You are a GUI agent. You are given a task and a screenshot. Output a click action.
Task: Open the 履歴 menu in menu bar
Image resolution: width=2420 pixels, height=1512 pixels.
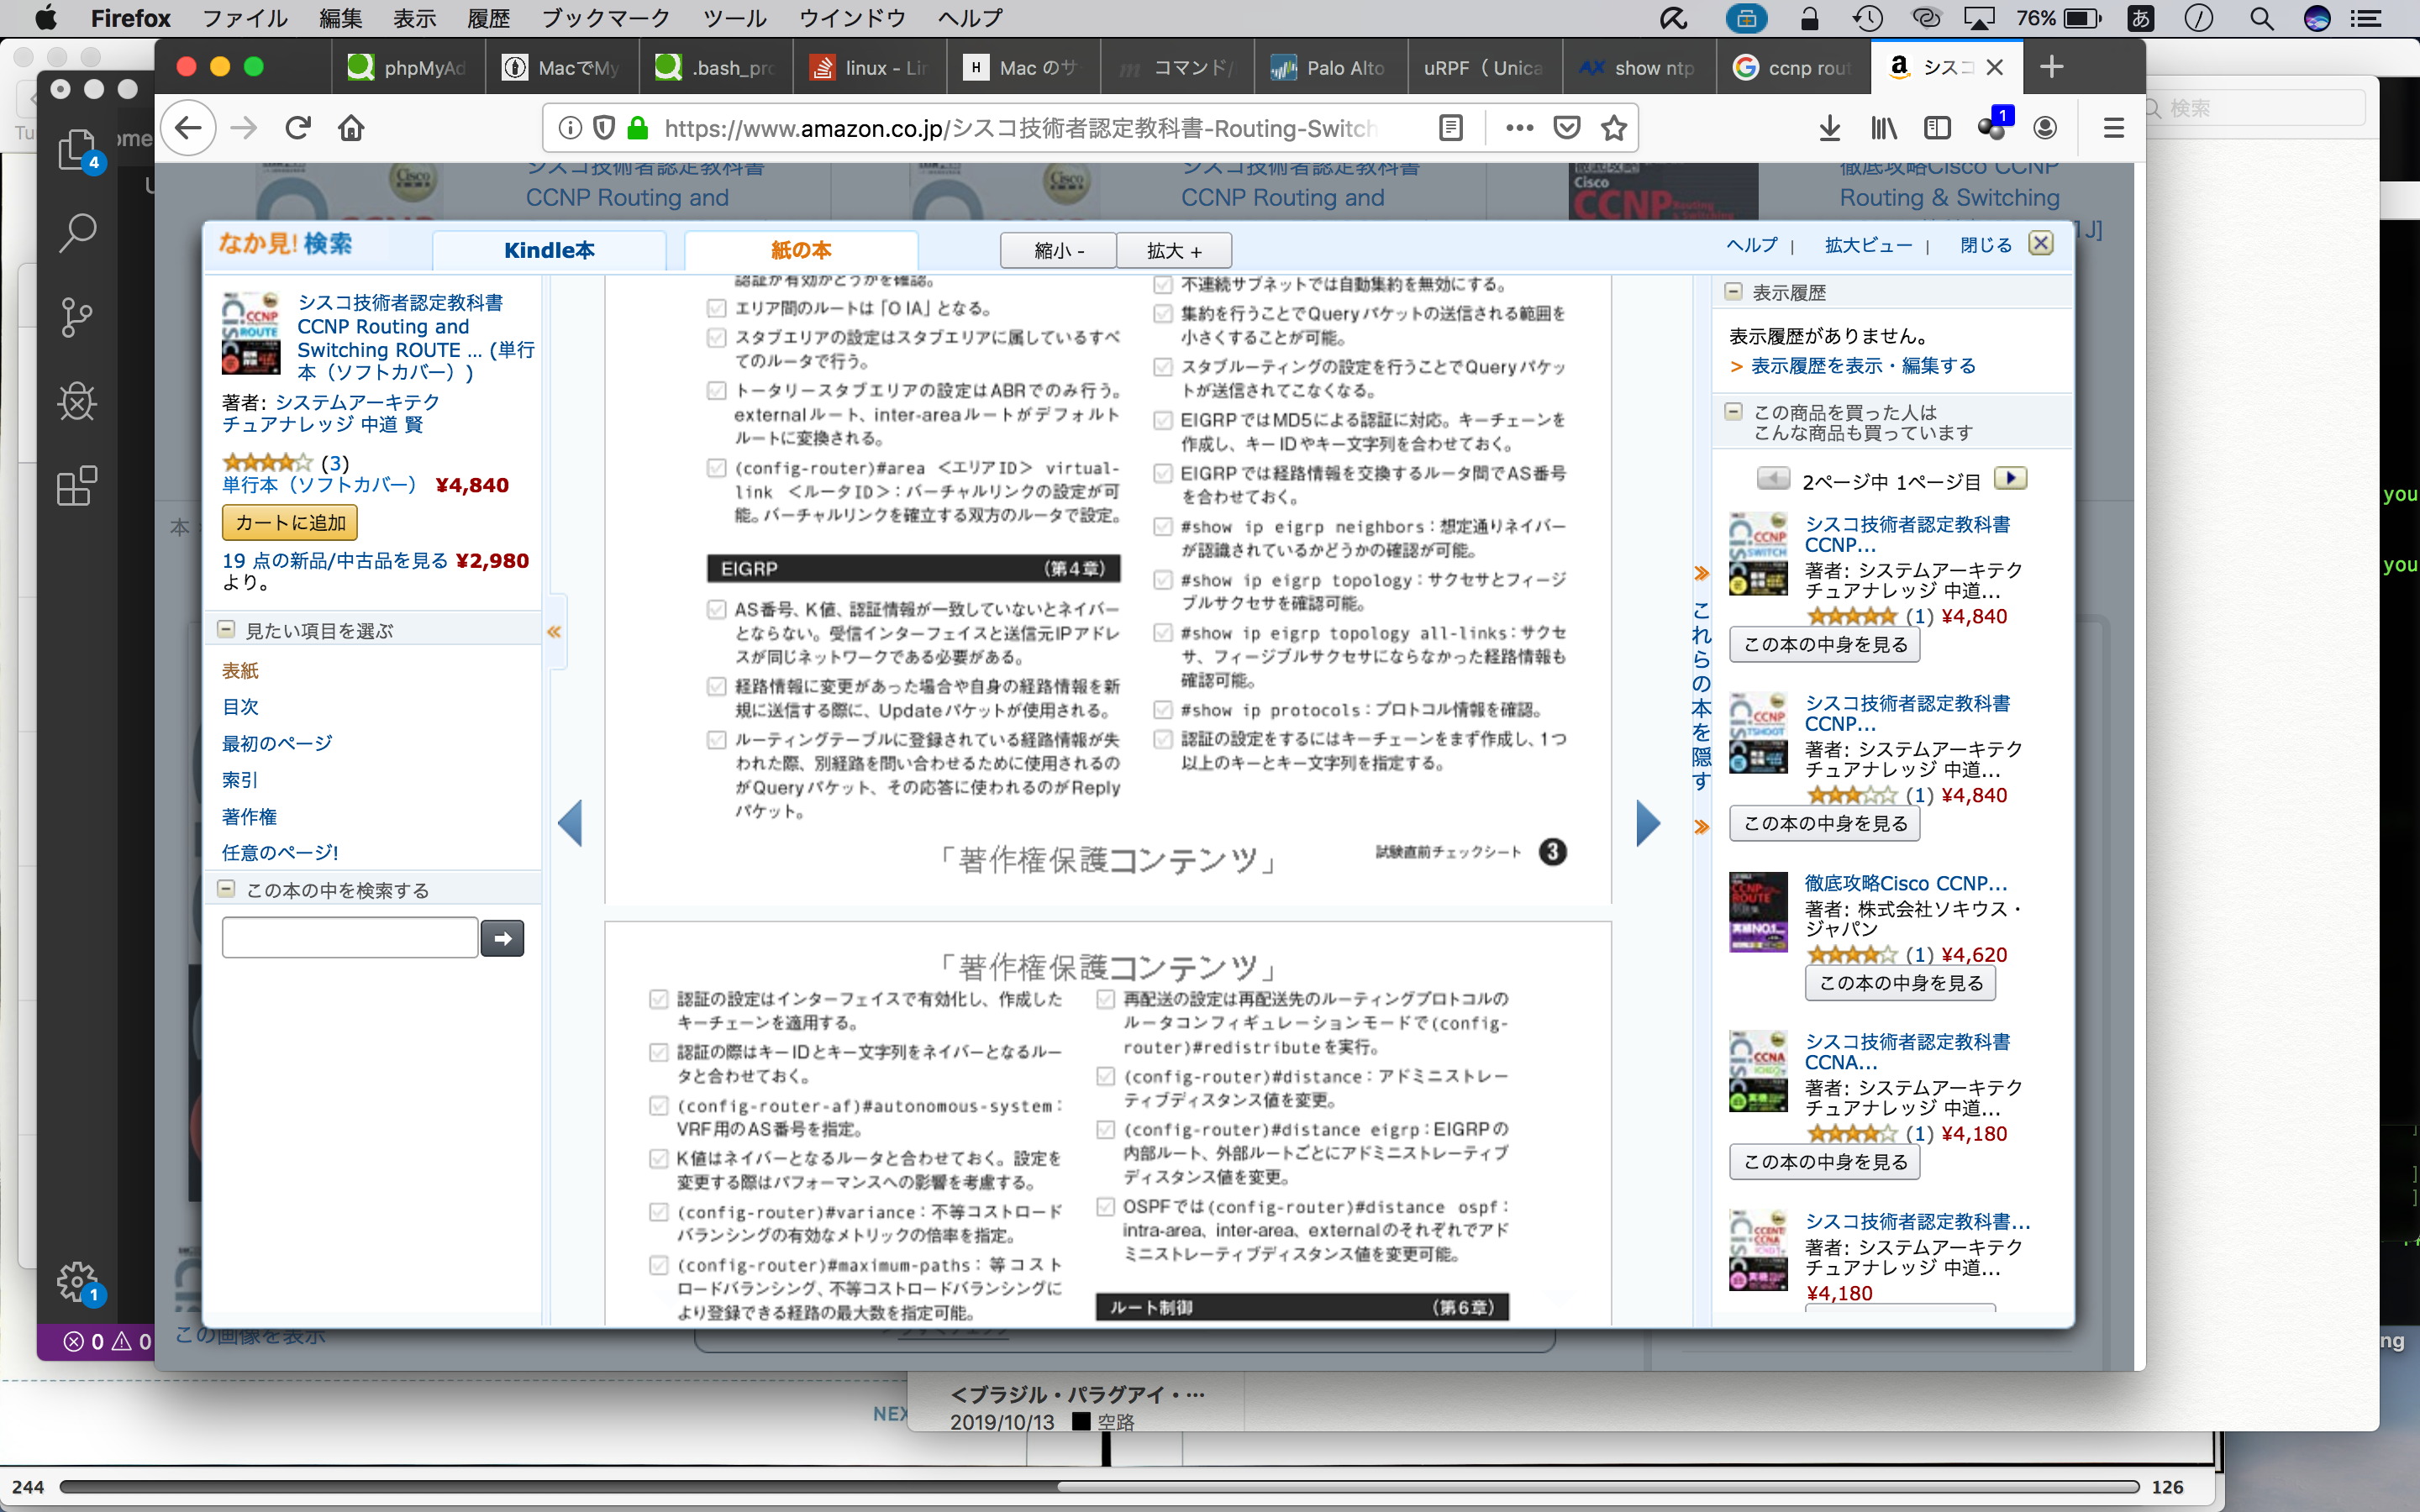[x=488, y=18]
